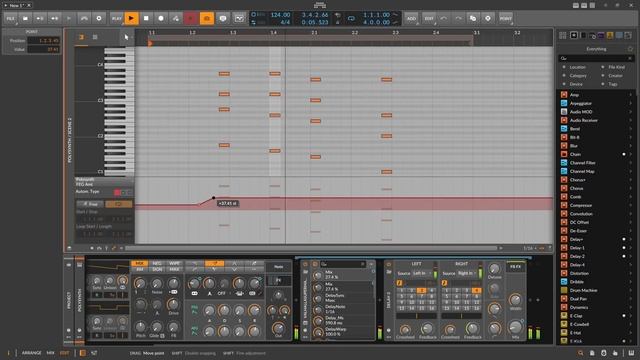Viewport: 640px width, 360px height.
Task: Select the pointer tool icon
Action: coord(127,37)
